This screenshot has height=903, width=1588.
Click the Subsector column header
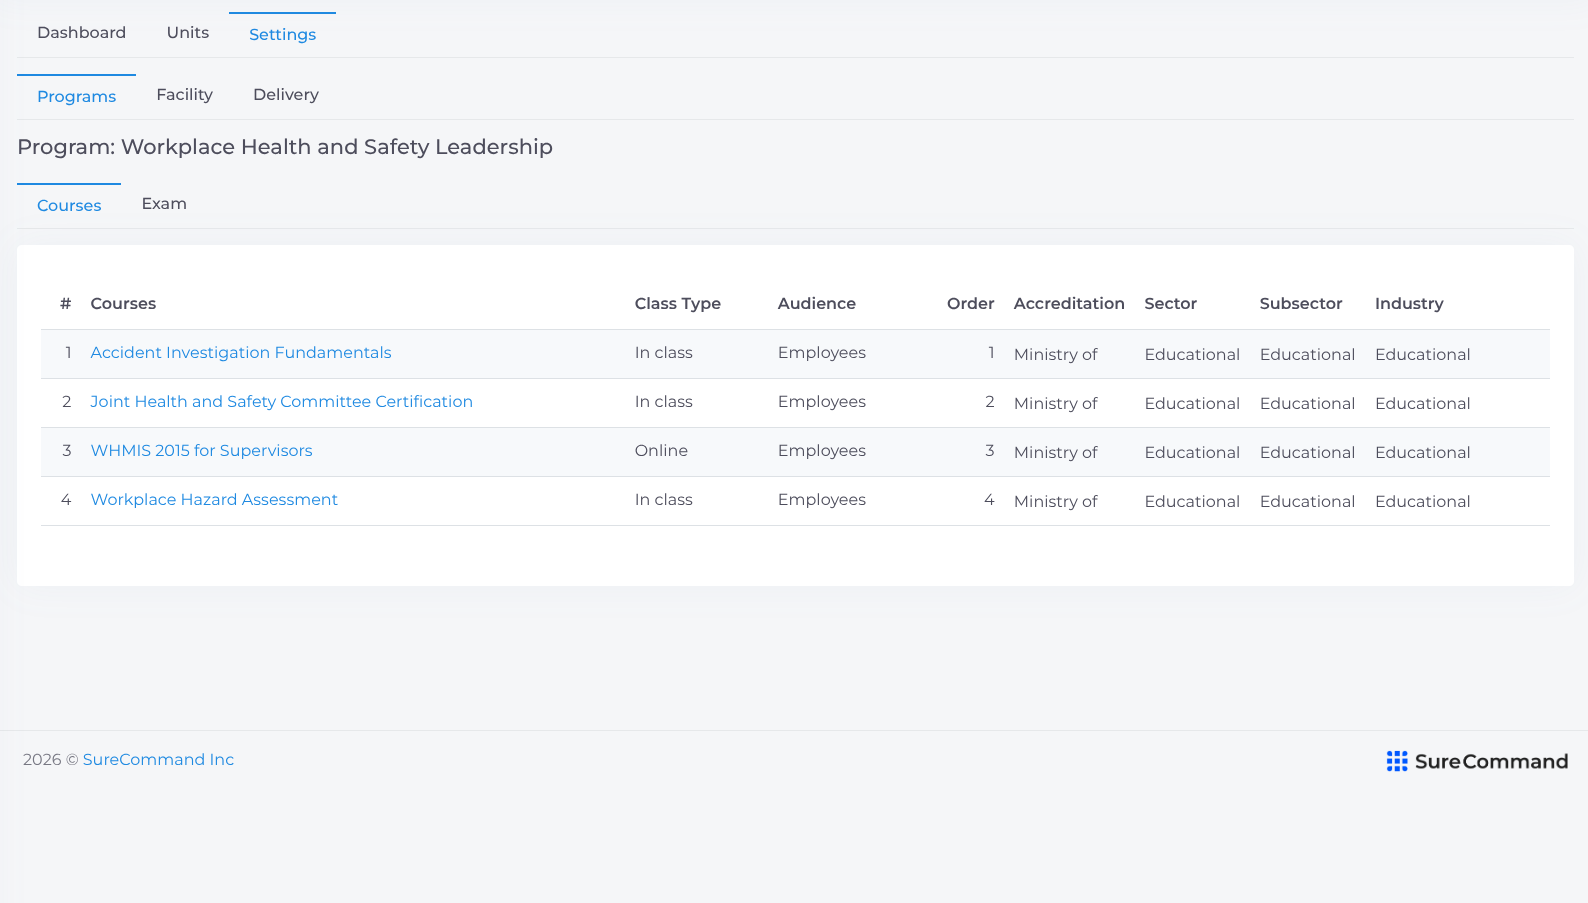(x=1300, y=304)
